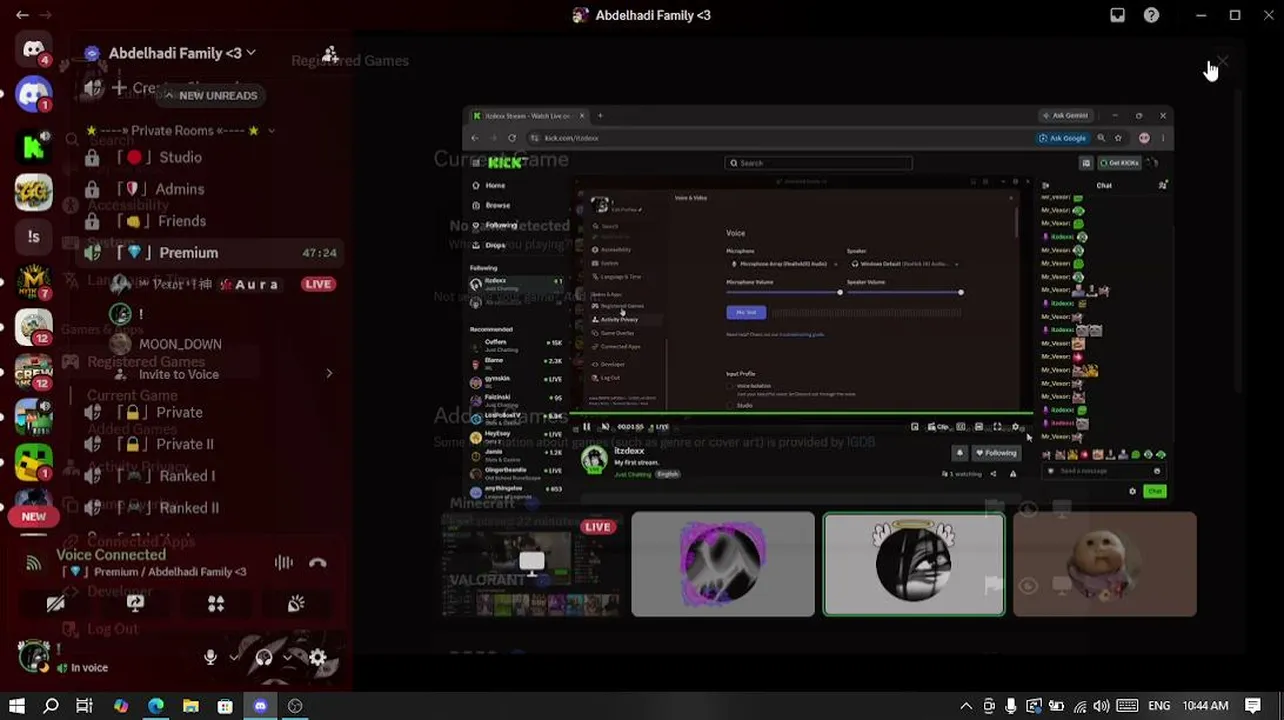
Task: Click Invite to Voice
Action: click(x=178, y=374)
